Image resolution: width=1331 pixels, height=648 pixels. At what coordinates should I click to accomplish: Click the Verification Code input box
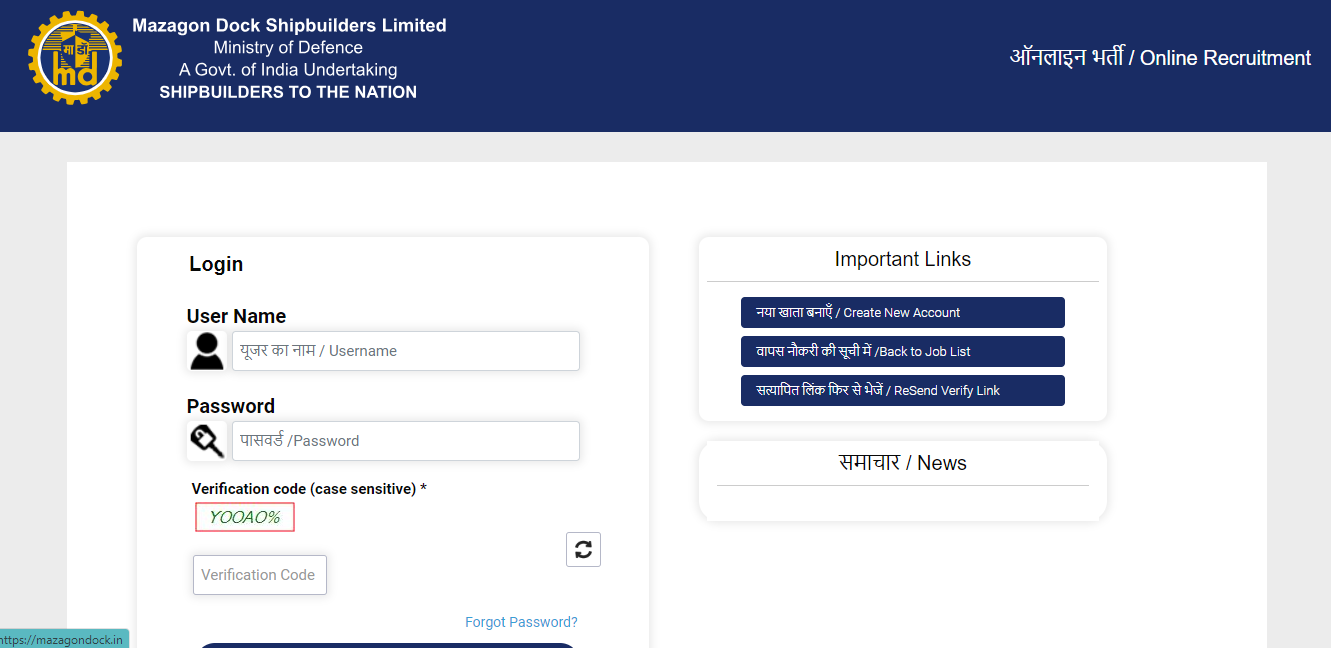point(260,575)
